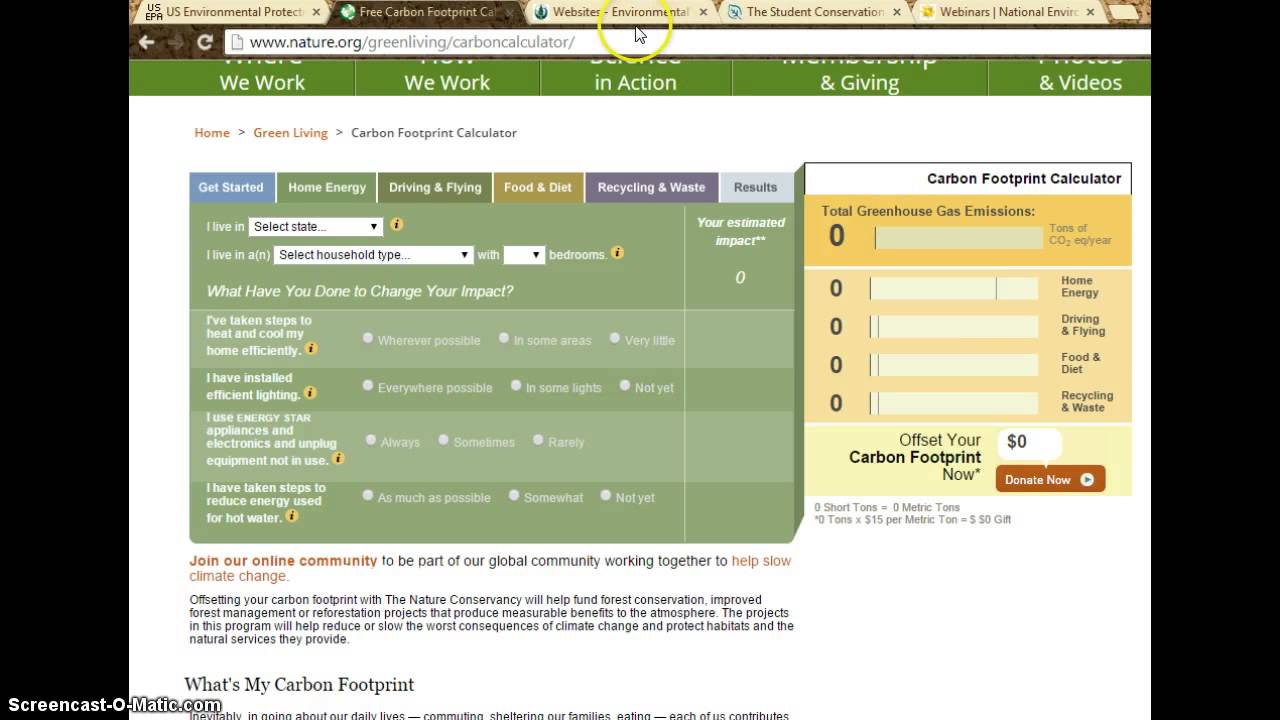The image size is (1280, 720).
Task: Close the Free Carbon Footprint Calculator tab
Action: pos(509,12)
